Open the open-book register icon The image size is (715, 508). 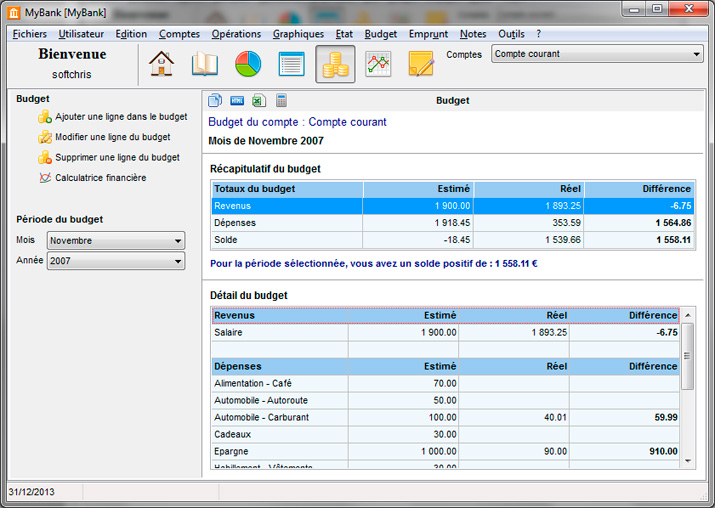click(x=205, y=64)
